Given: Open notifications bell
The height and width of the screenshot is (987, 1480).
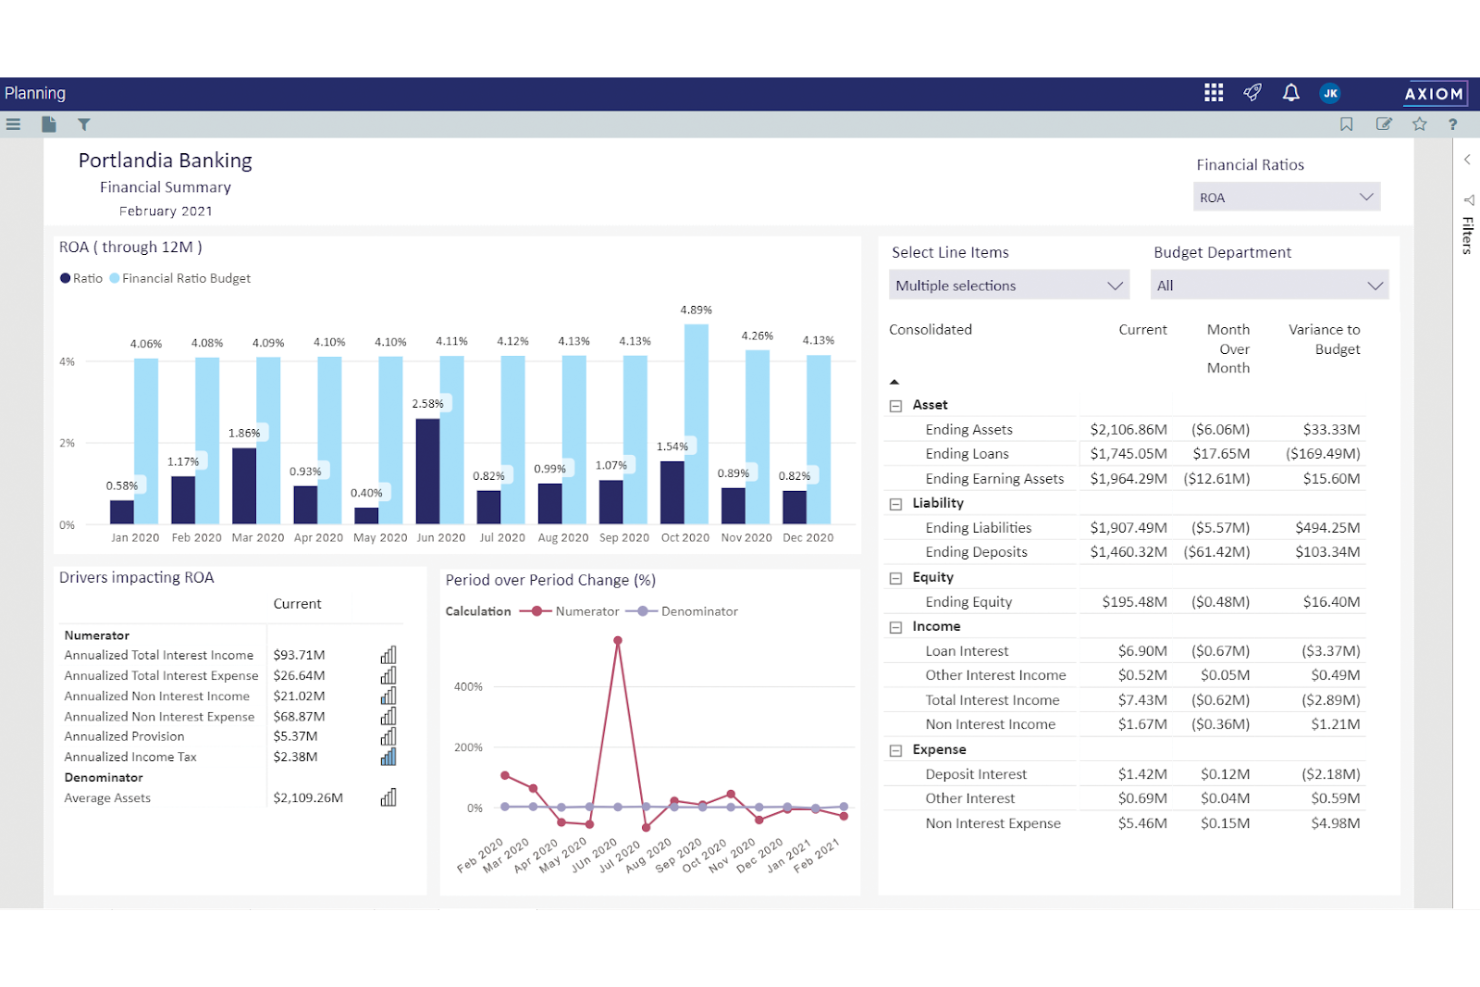Looking at the screenshot, I should 1291,93.
